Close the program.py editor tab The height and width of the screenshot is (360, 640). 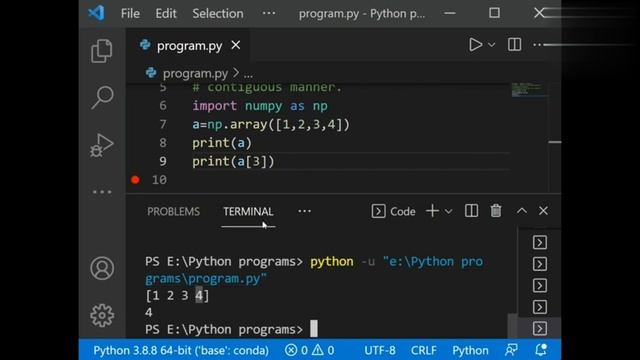236,45
